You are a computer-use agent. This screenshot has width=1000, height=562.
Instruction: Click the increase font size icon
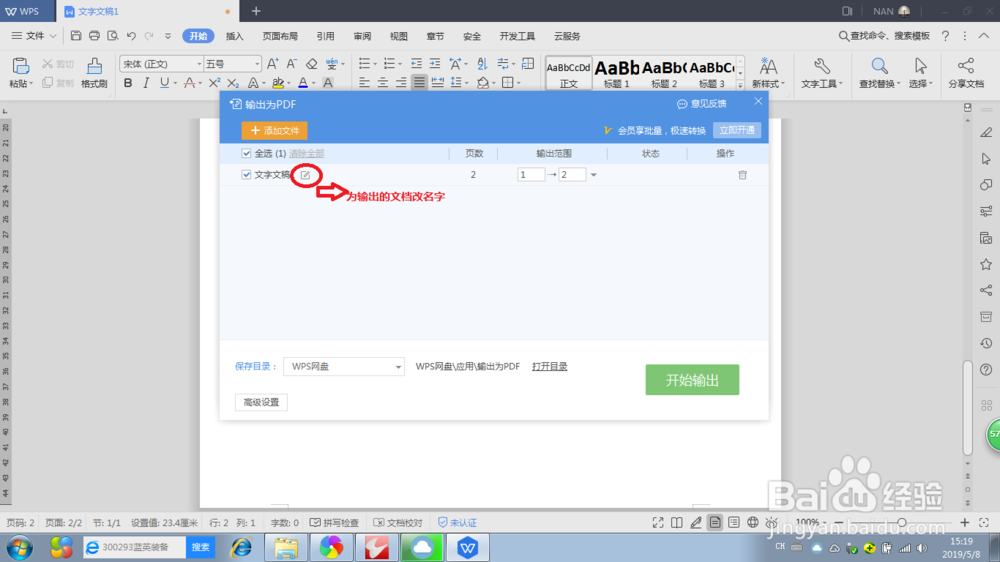[272, 64]
